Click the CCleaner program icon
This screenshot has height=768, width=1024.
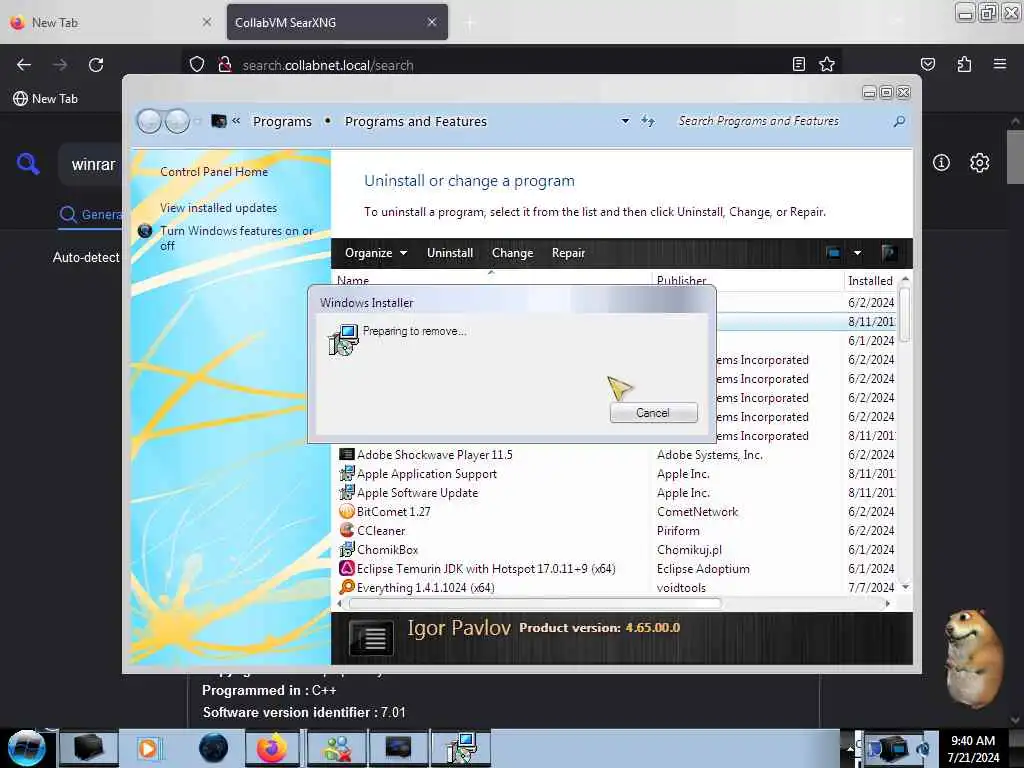point(347,530)
